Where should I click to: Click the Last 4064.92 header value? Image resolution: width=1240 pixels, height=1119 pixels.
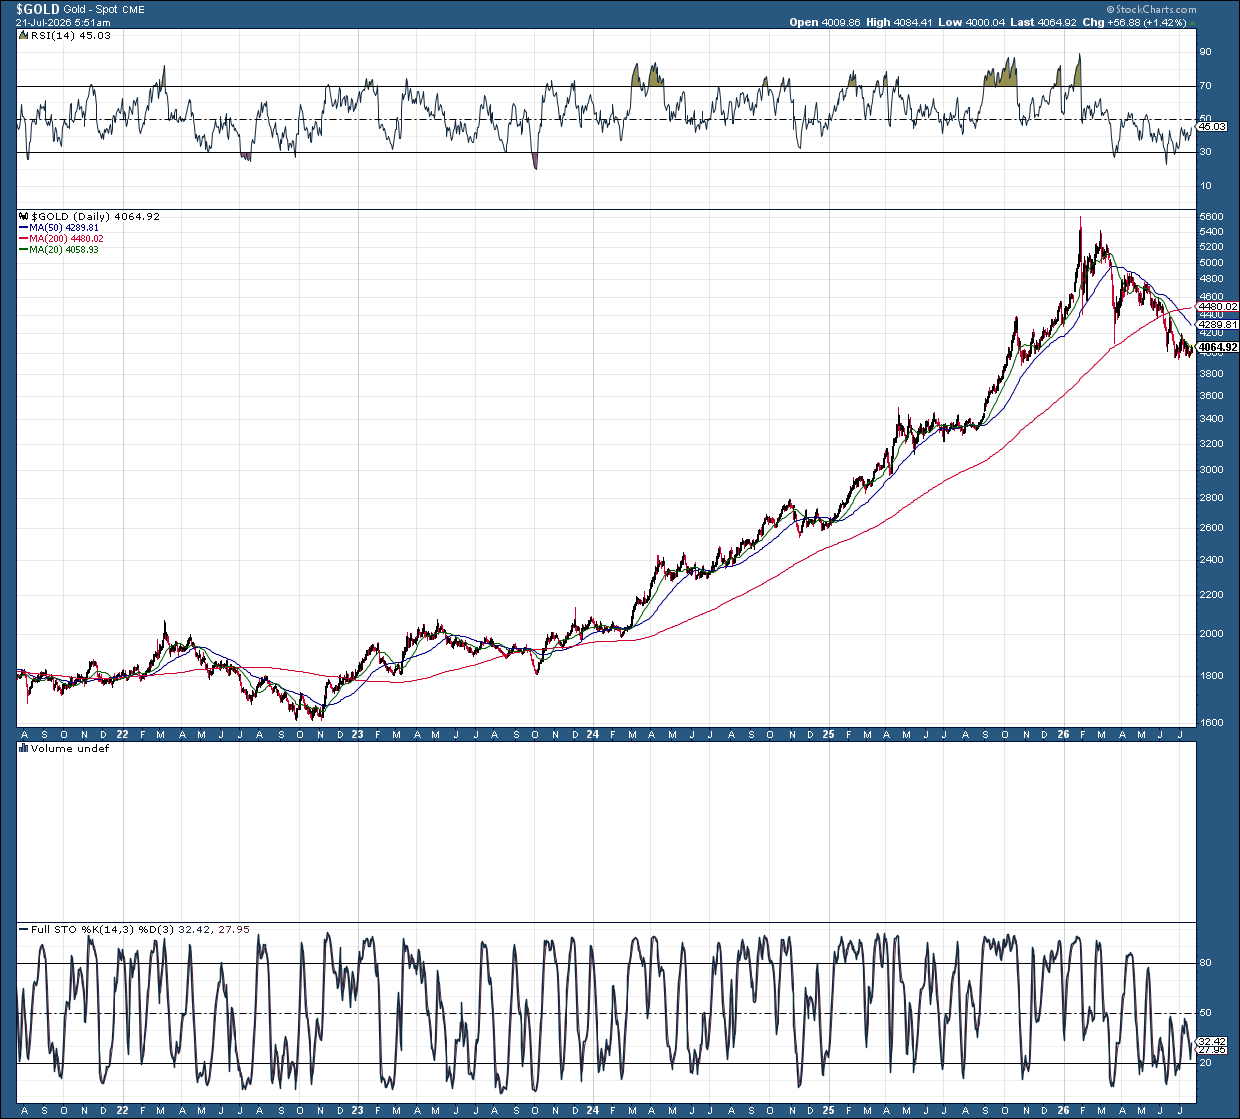(x=1042, y=22)
